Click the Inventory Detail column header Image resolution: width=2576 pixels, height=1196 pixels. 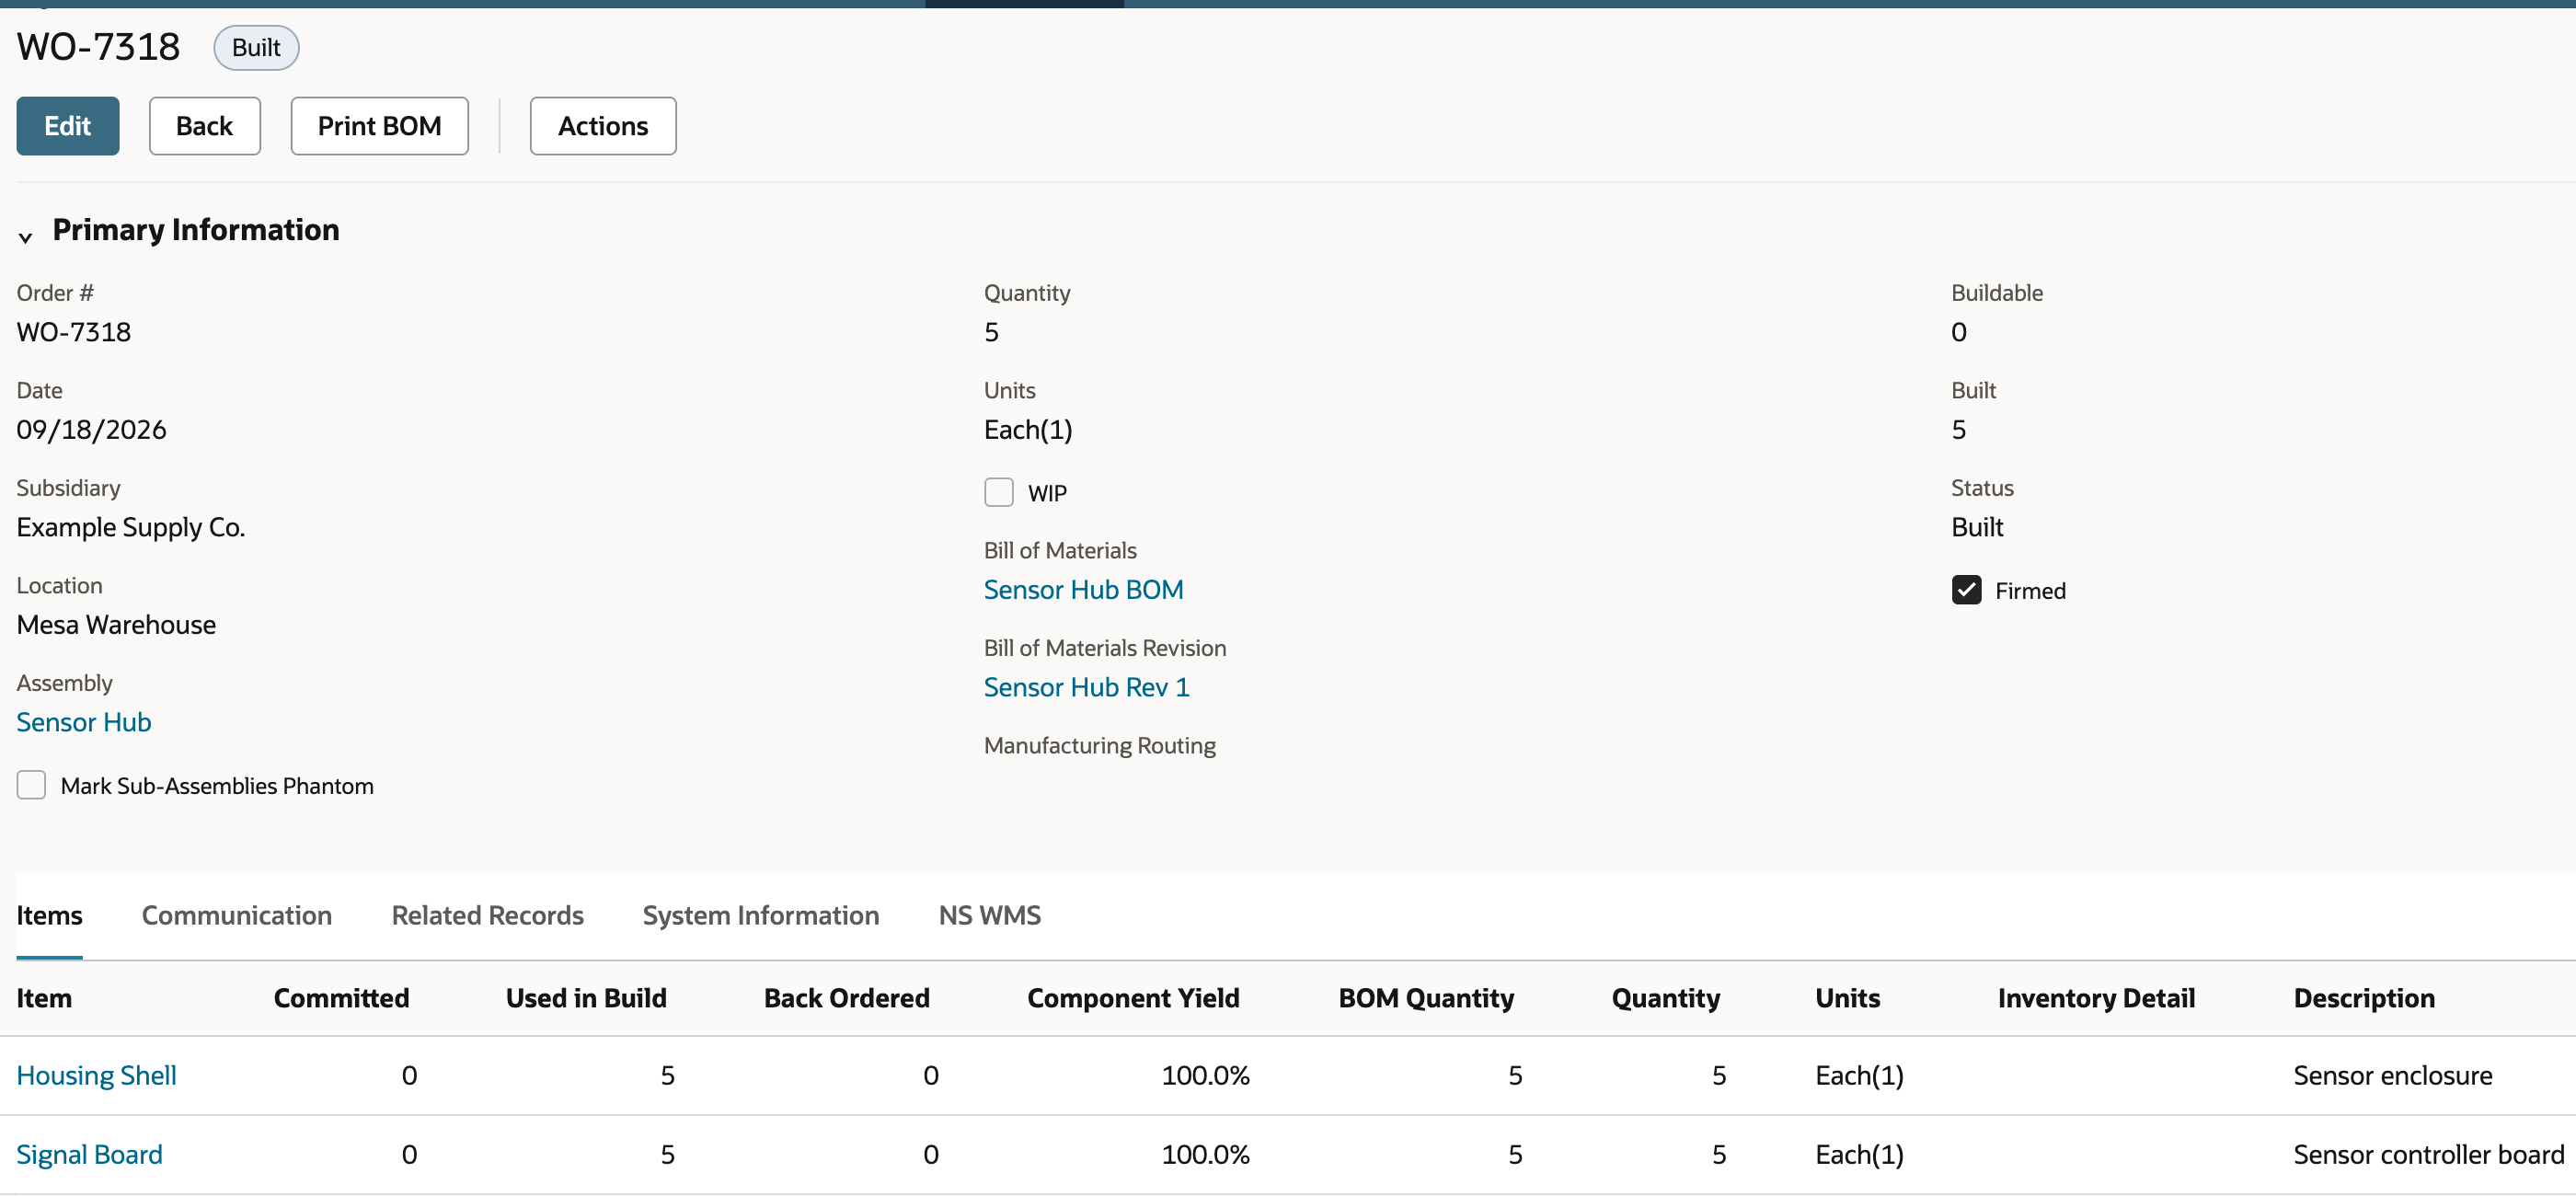pos(2096,998)
